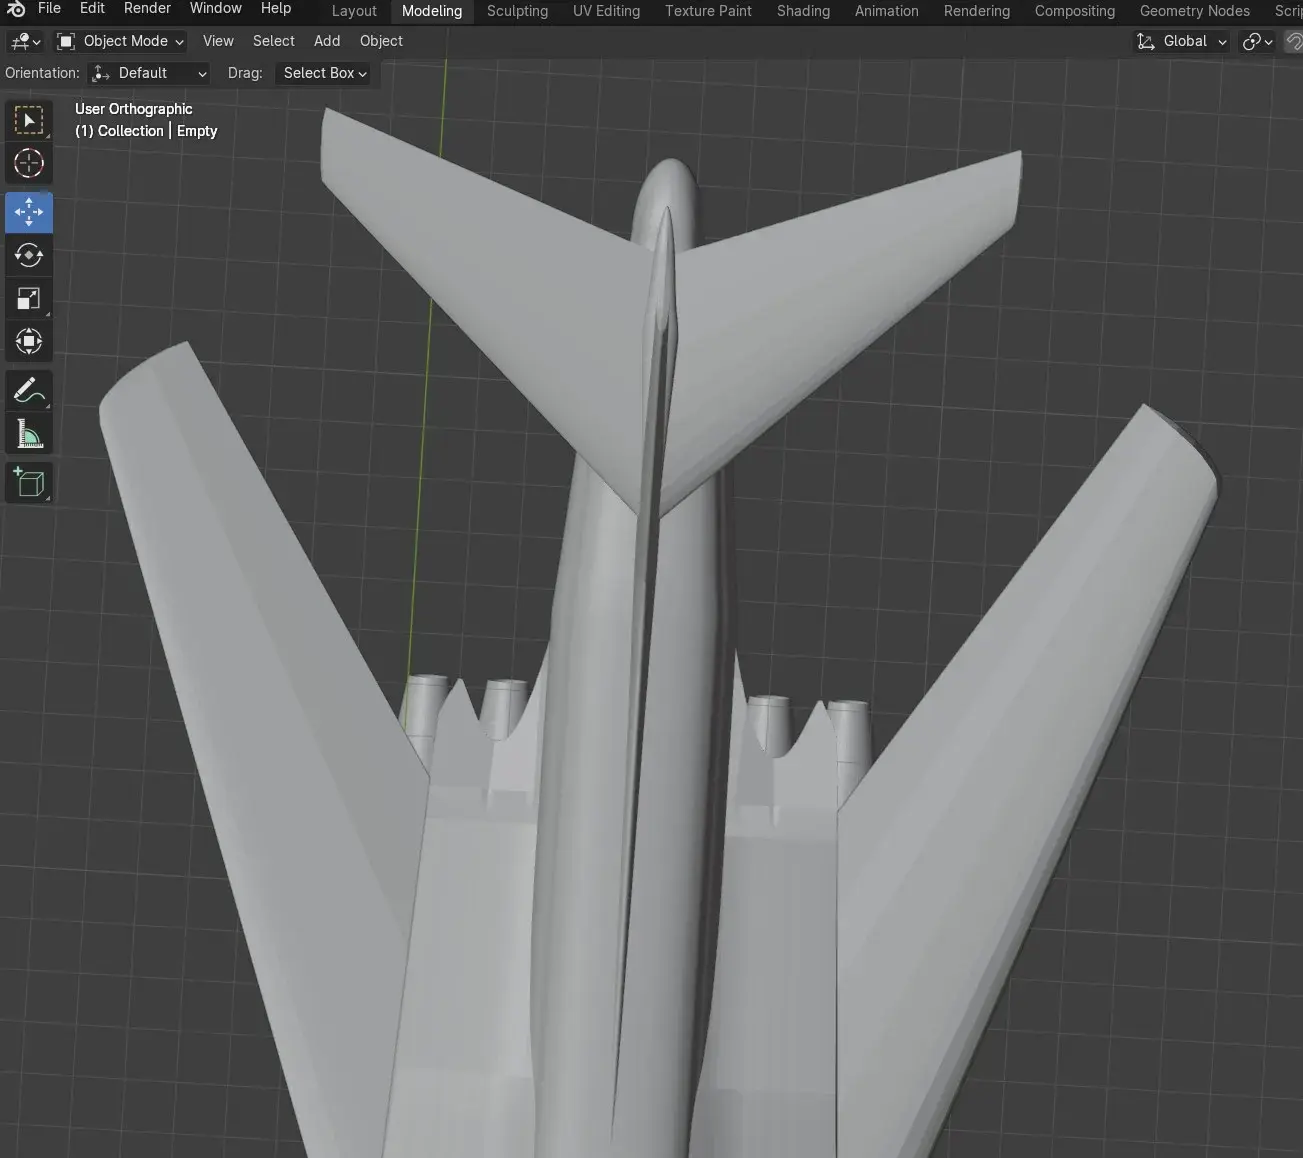Screen dimensions: 1303x1158
Task: Select the Add Cube tool
Action: (29, 482)
